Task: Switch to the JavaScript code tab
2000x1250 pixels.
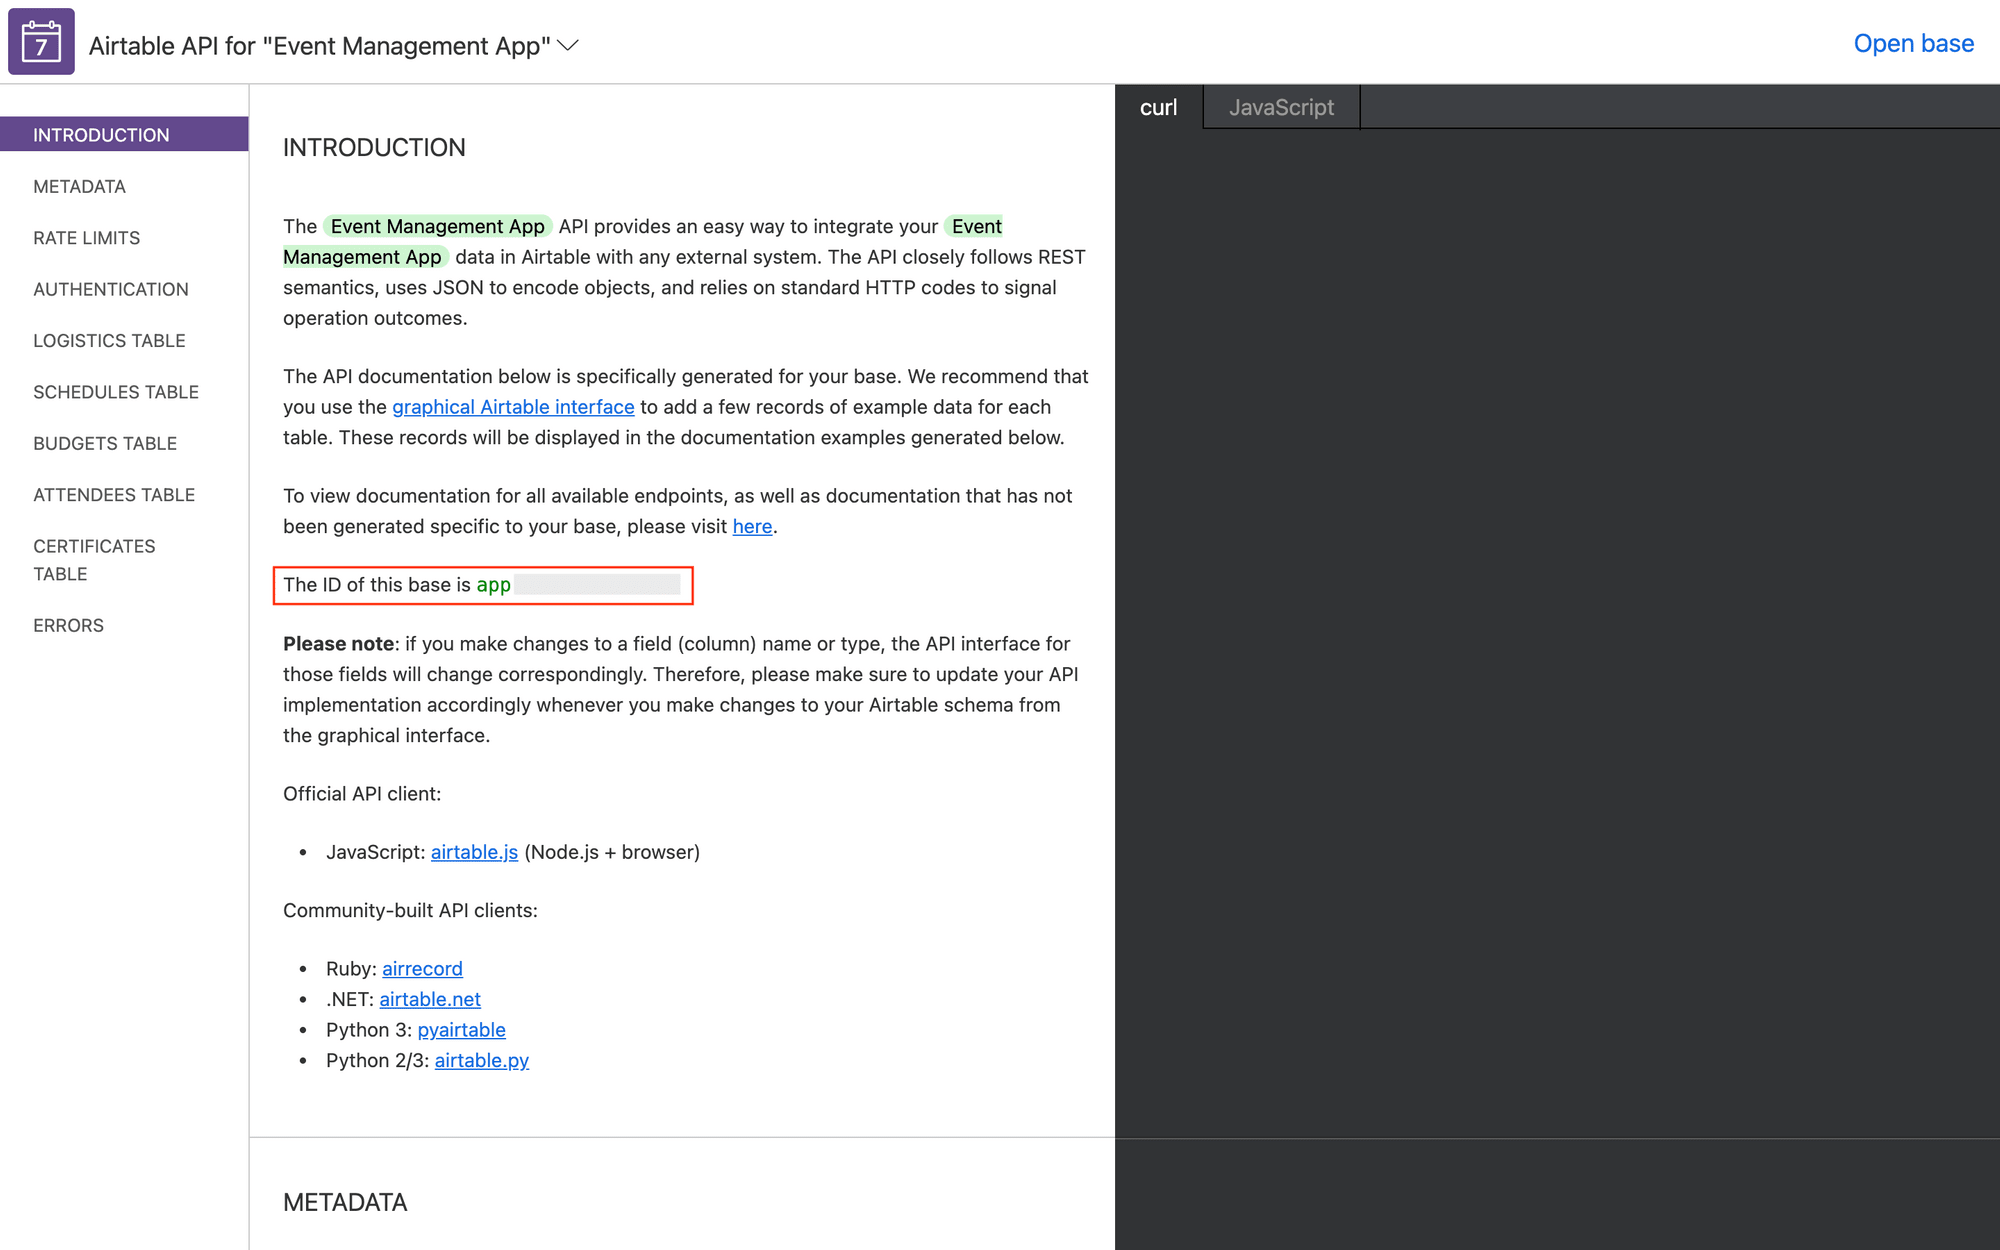Action: pos(1282,107)
